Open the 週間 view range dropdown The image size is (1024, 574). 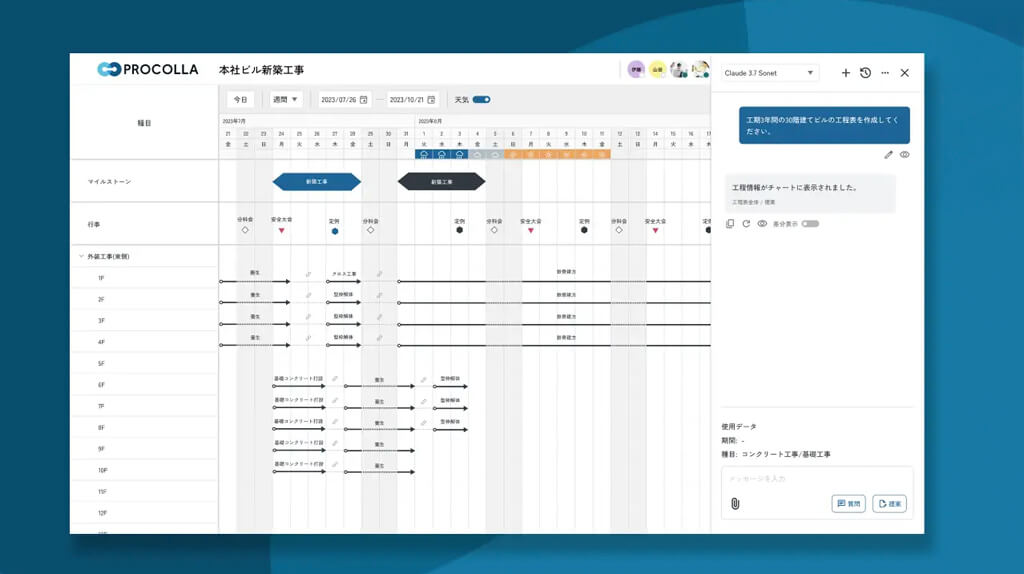coord(285,100)
